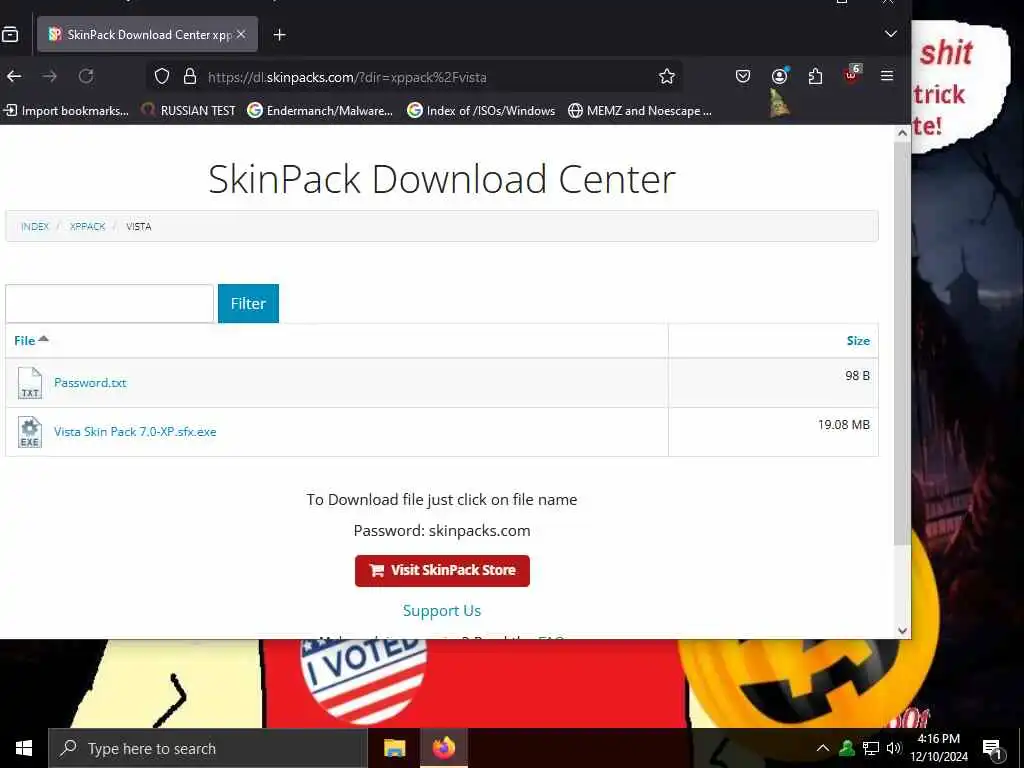Viewport: 1024px width, 768px height.
Task: Open the extensions puzzle-piece icon
Action: point(815,76)
